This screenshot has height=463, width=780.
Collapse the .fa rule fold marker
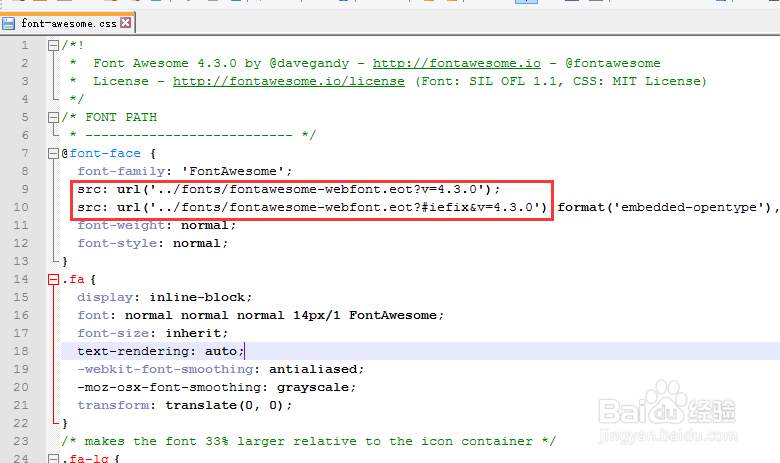53,279
